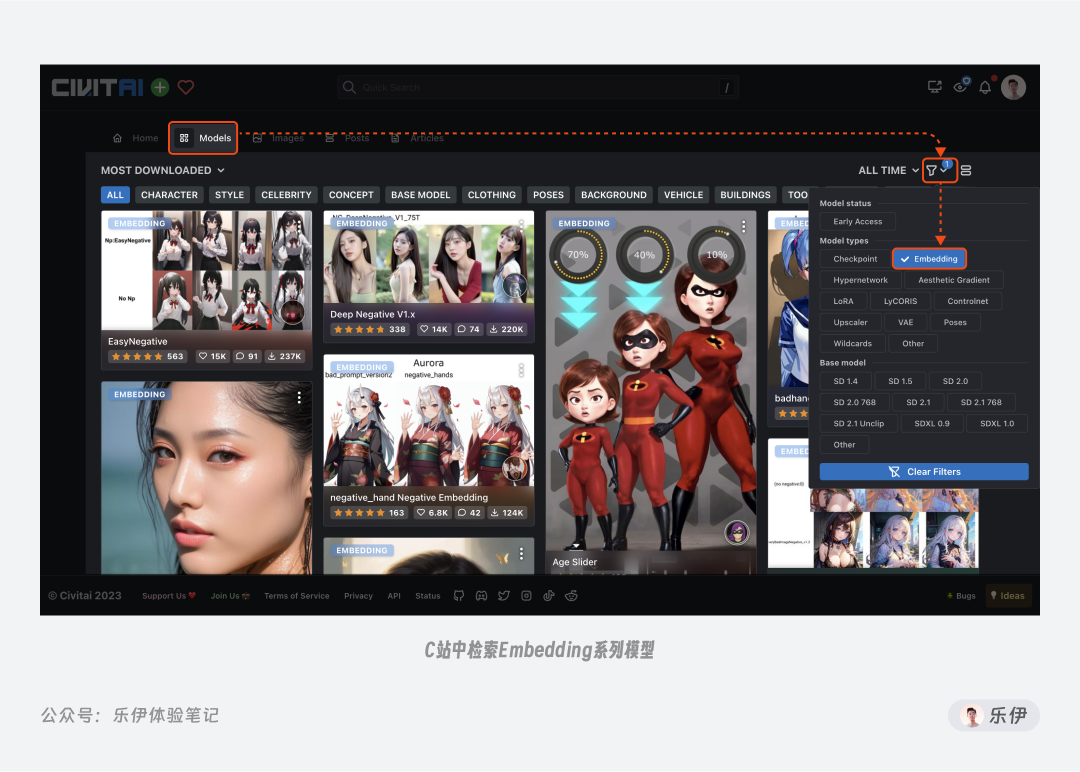The image size is (1080, 772).
Task: Select the BASE MODEL category tag
Action: [420, 195]
